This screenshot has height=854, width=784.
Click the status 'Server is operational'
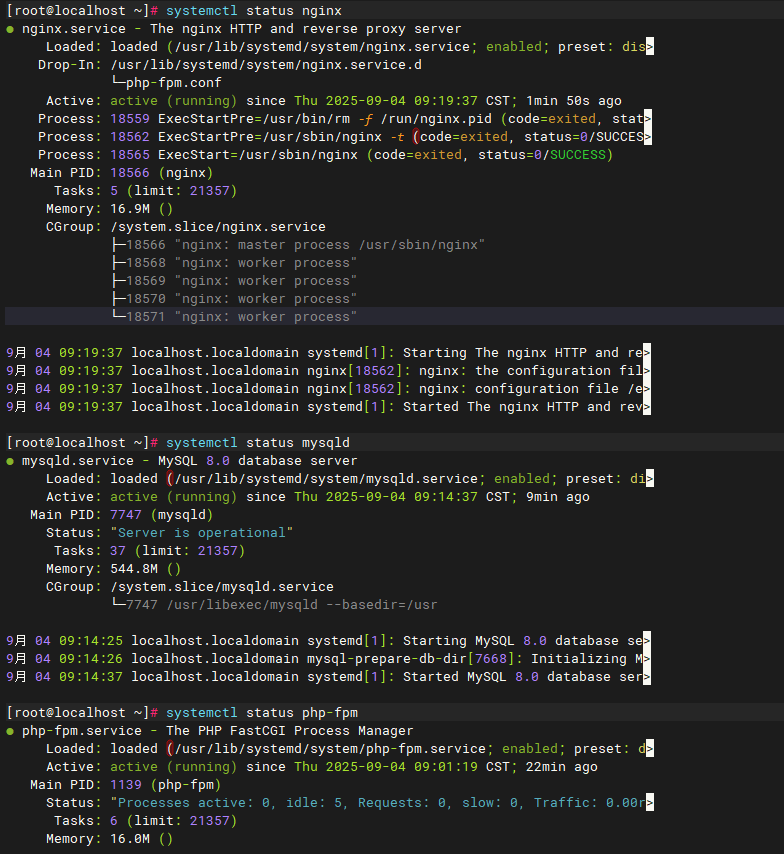202,533
